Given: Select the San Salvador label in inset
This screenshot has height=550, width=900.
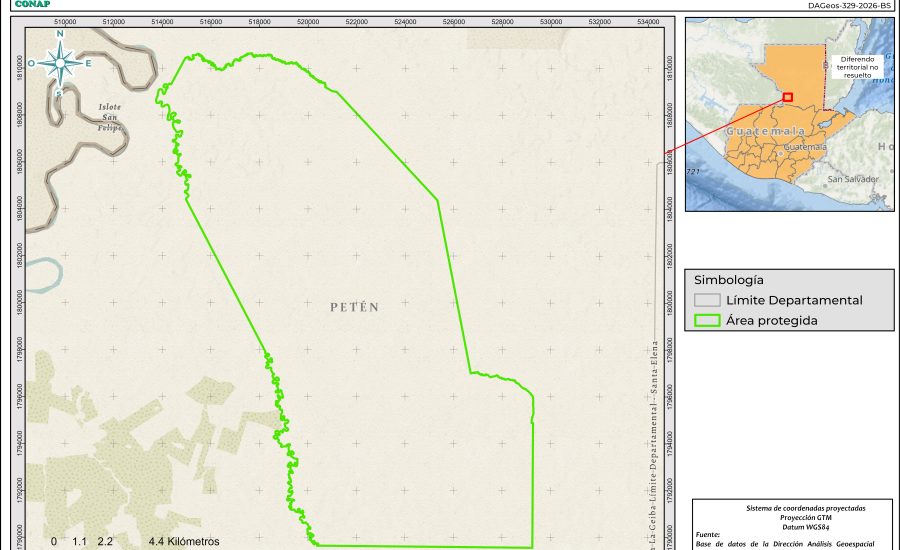Looking at the screenshot, I should pyautogui.click(x=852, y=179).
